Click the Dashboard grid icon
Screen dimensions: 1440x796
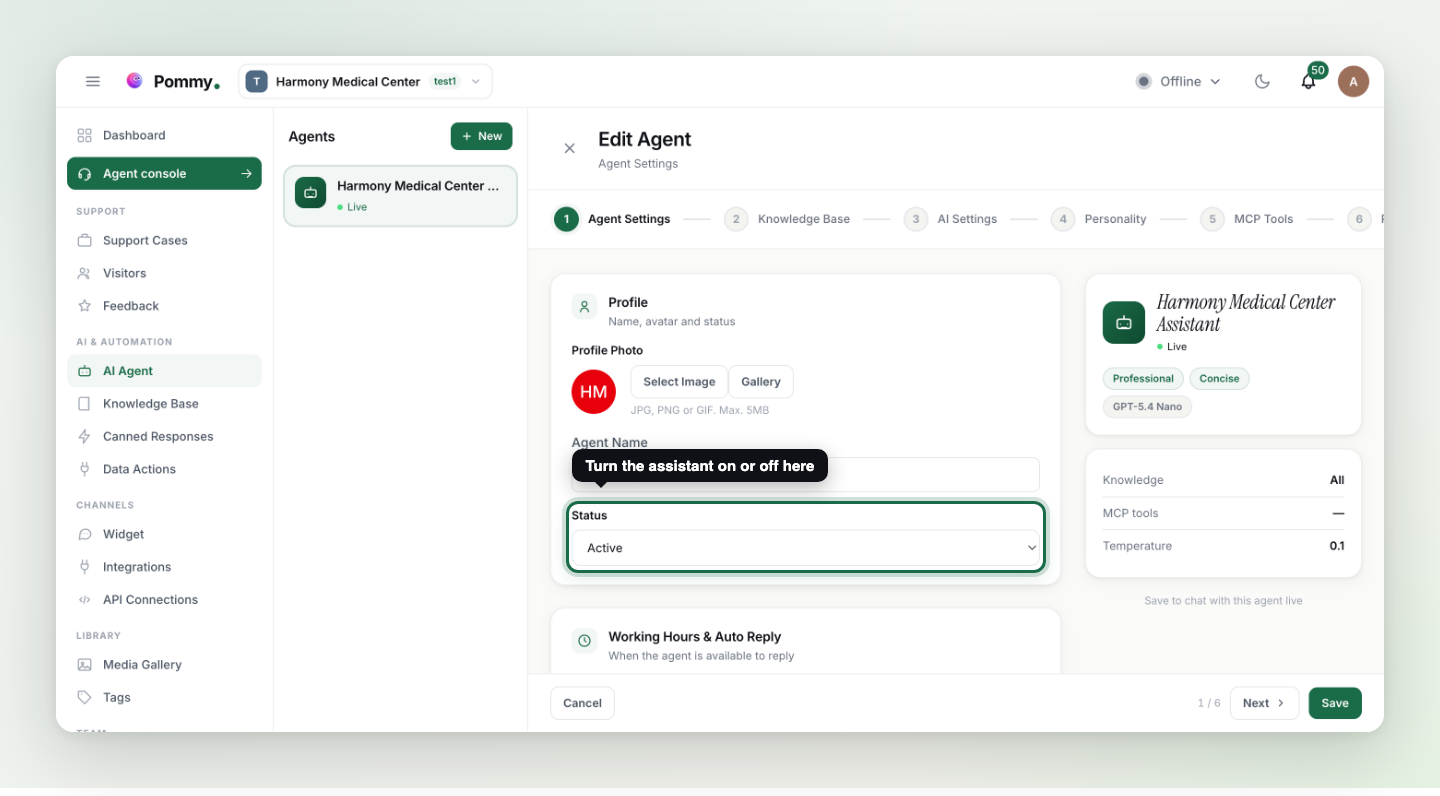(x=85, y=135)
